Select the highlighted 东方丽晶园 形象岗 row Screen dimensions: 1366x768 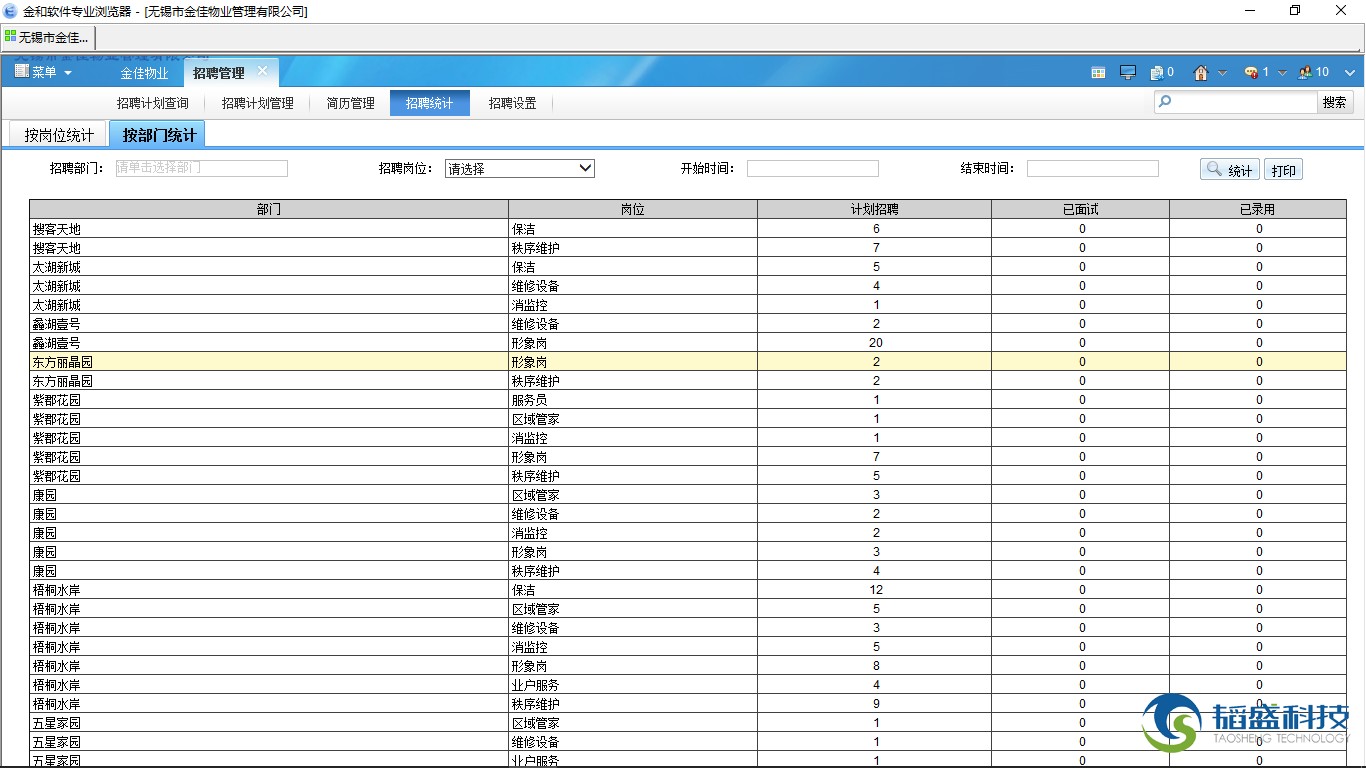coord(688,362)
